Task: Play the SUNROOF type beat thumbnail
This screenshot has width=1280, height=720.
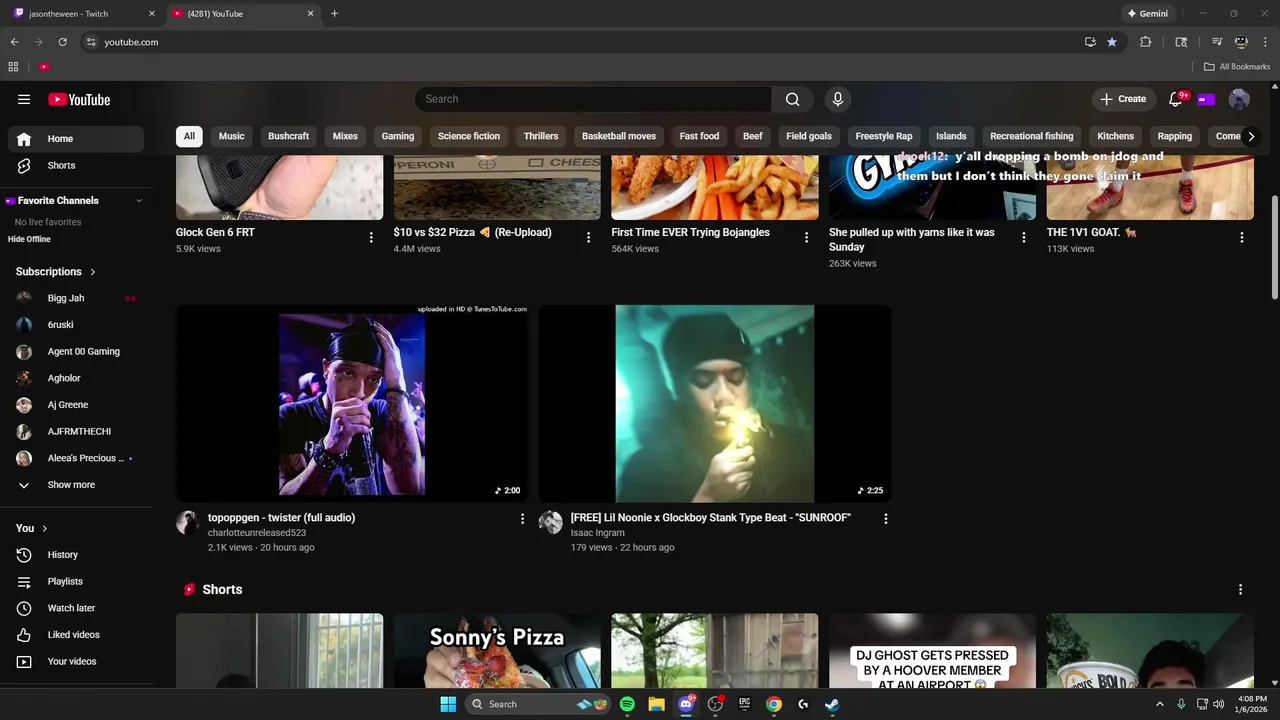Action: point(715,403)
